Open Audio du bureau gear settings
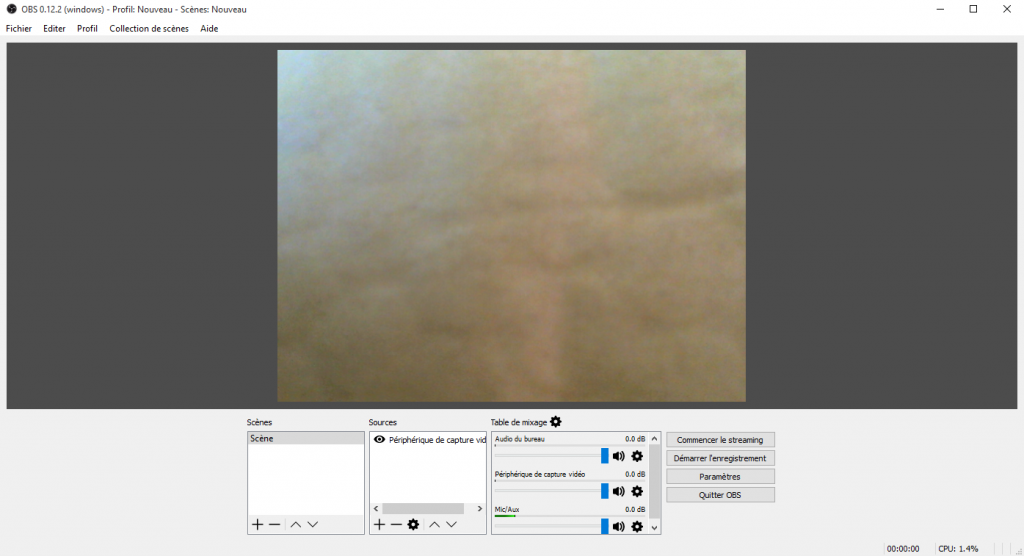This screenshot has height=556, width=1024. [637, 456]
